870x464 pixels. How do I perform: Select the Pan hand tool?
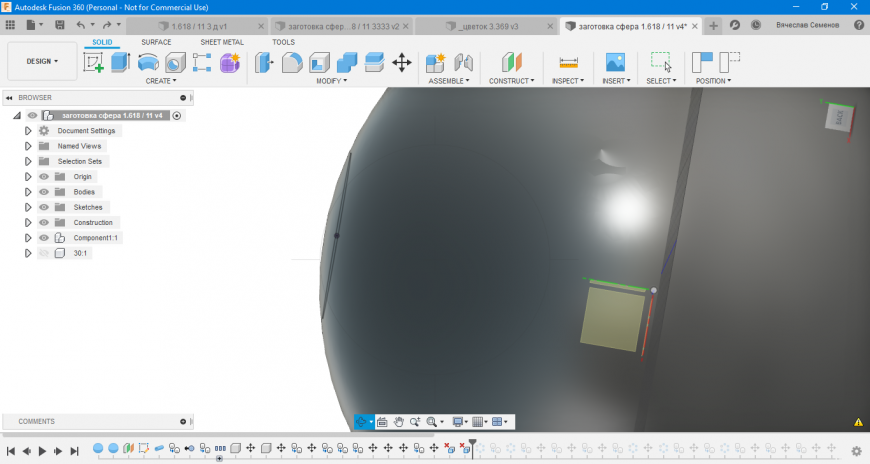pos(398,422)
